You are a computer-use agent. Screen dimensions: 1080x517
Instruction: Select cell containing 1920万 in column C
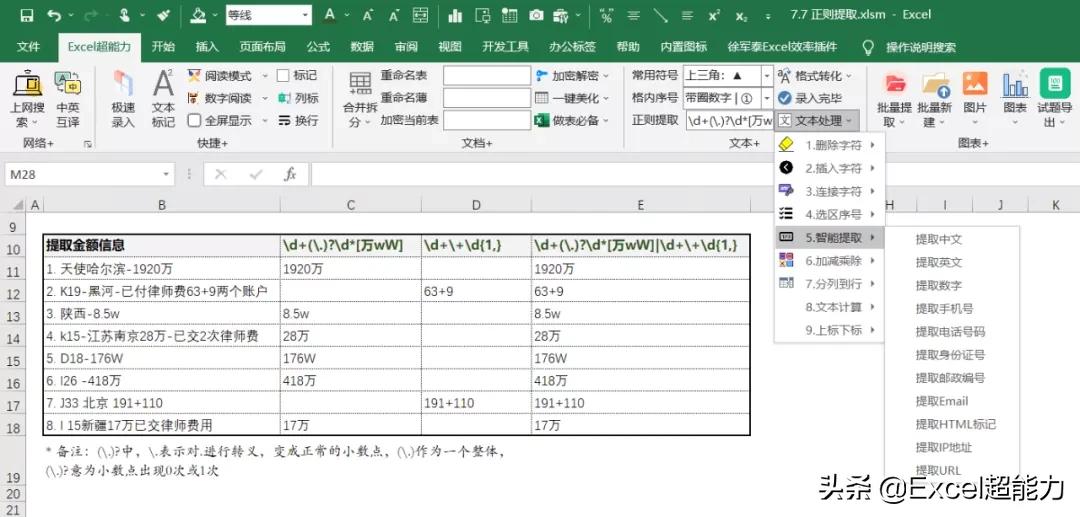(351, 269)
